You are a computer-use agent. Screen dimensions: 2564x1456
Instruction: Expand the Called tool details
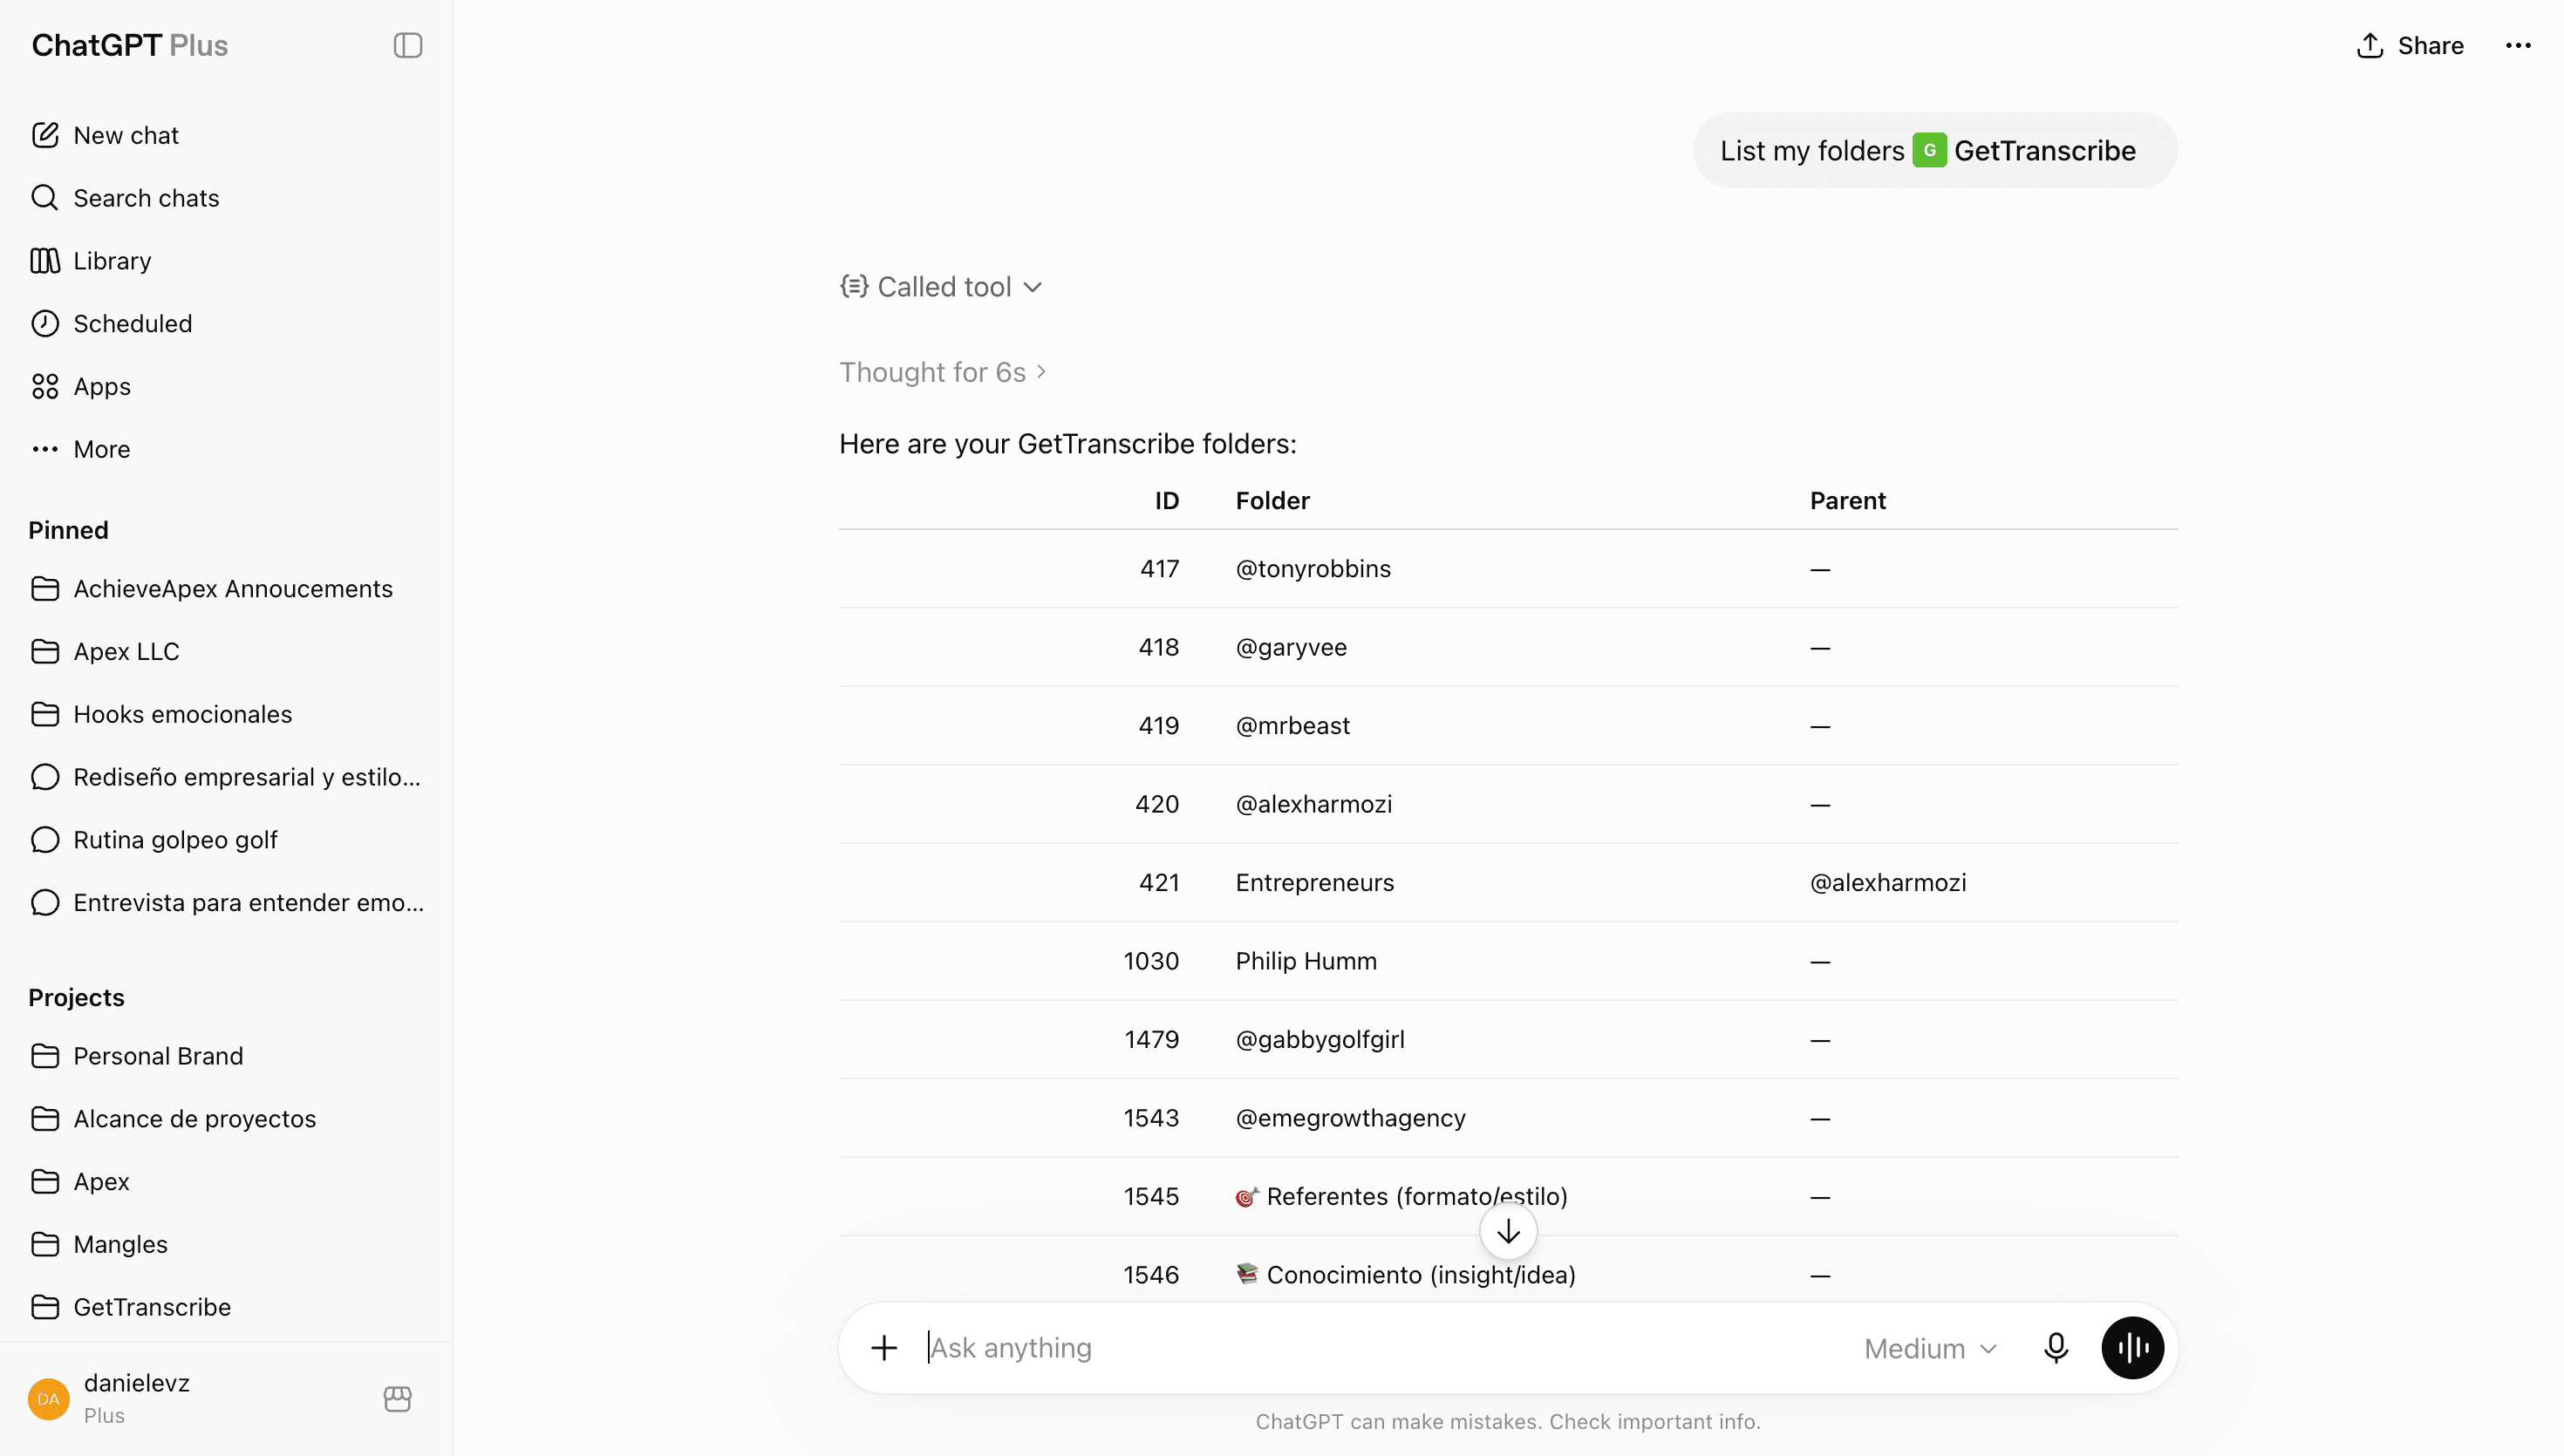click(942, 288)
